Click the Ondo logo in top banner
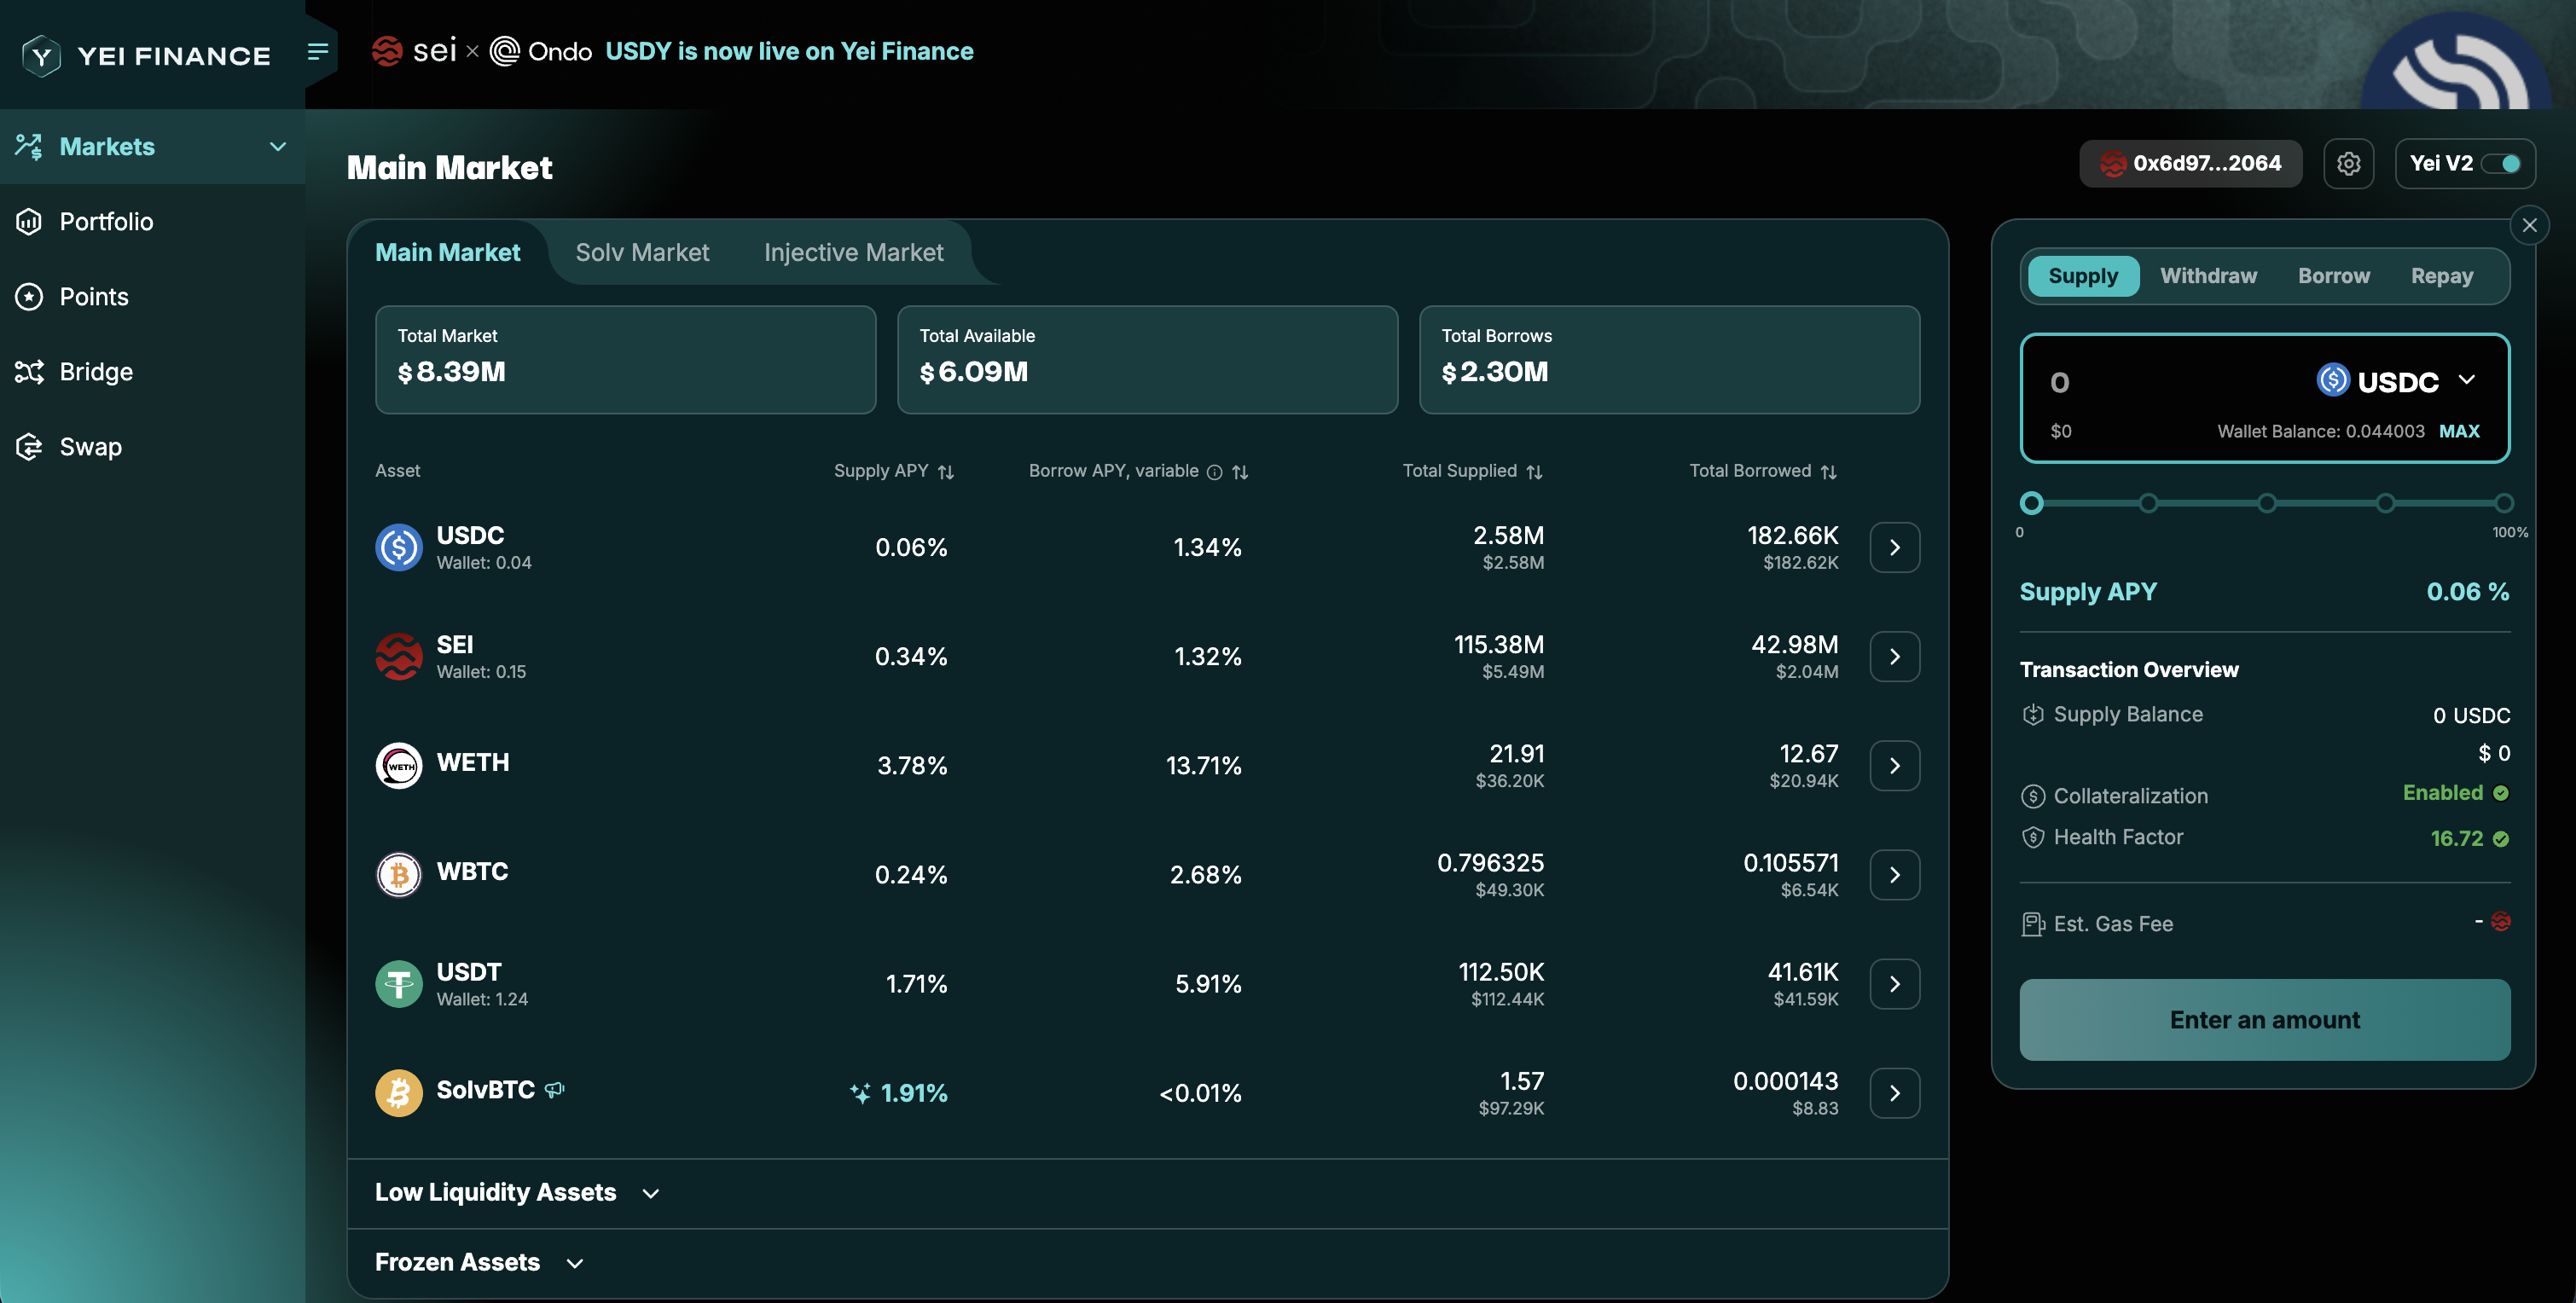This screenshot has height=1303, width=2576. point(541,51)
